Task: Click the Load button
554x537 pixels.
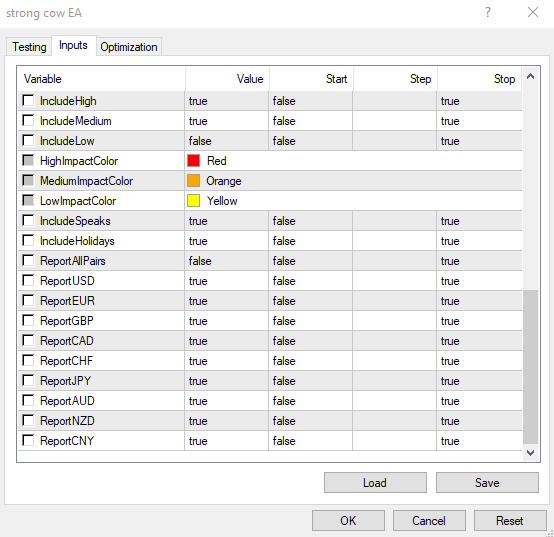Action: click(x=375, y=483)
